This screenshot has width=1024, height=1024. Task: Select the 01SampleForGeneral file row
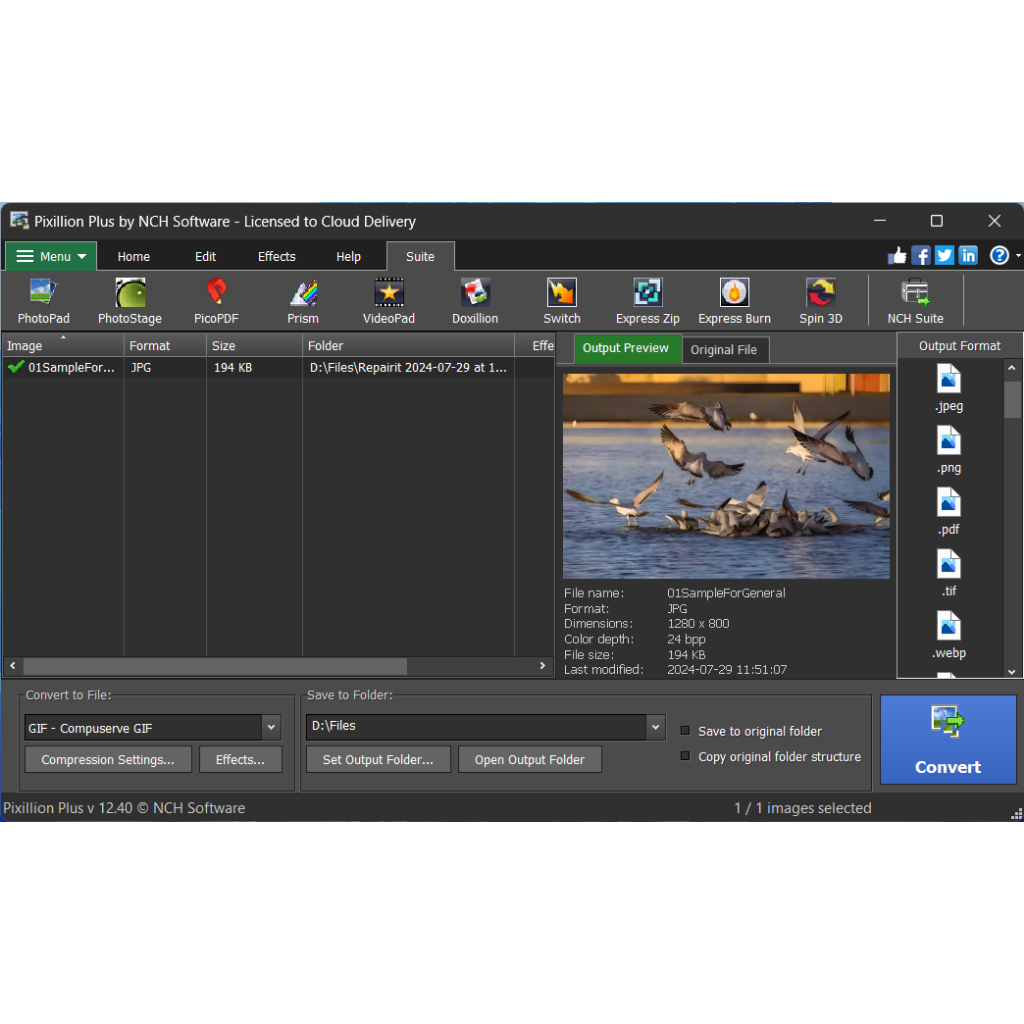pos(70,368)
